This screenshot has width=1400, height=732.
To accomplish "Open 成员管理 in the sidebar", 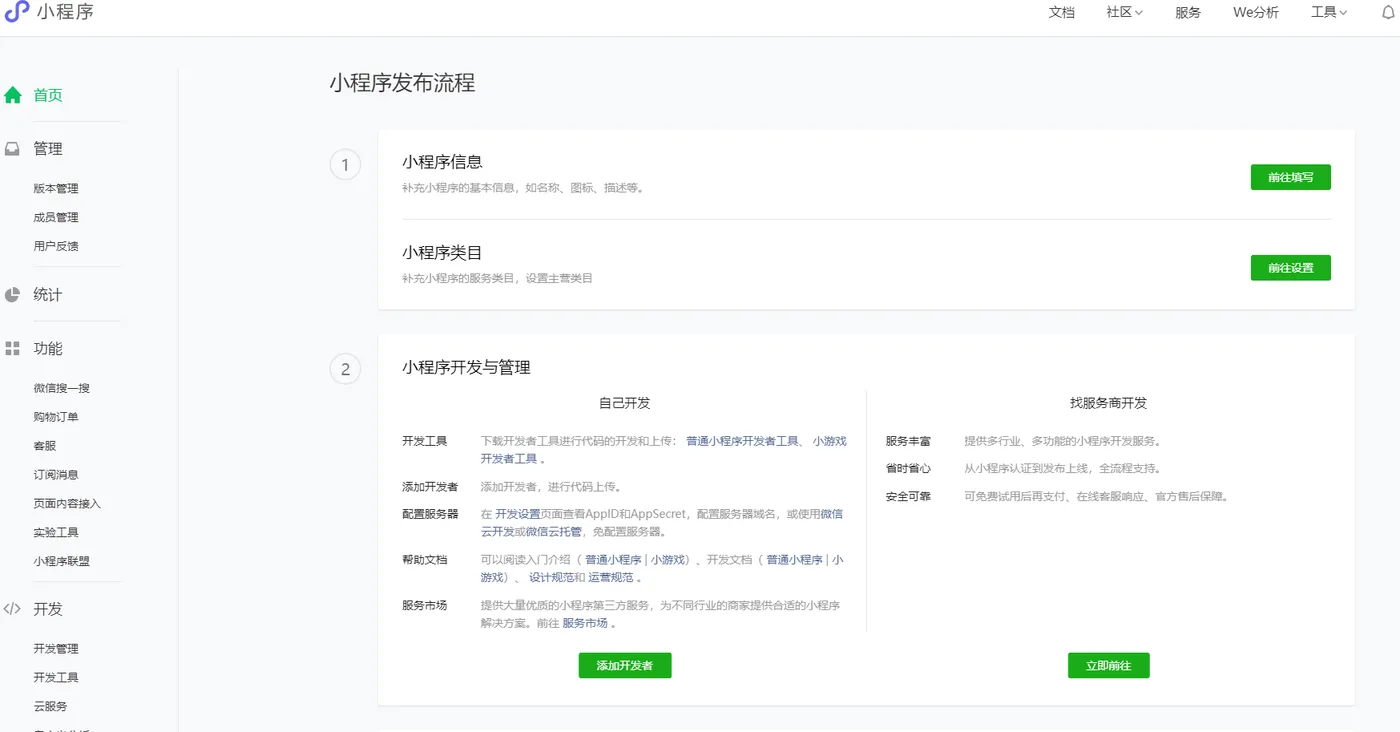I will click(56, 217).
